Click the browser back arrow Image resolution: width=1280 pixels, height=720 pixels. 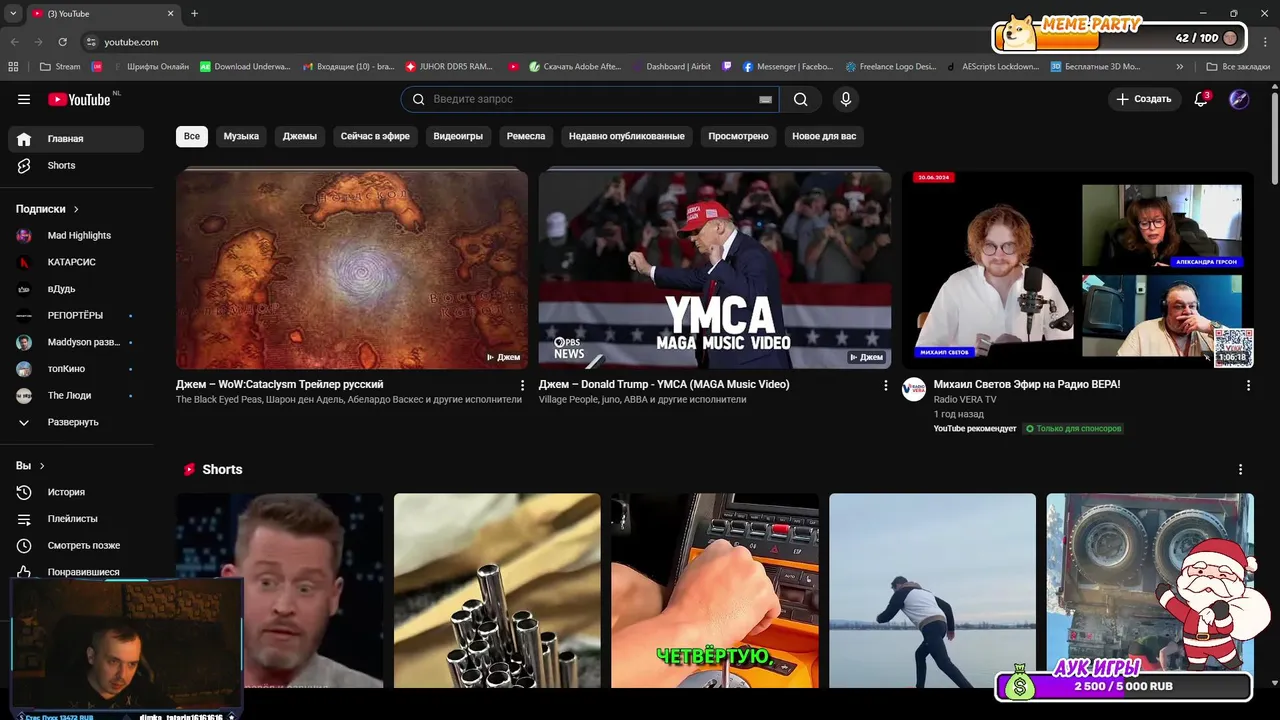pyautogui.click(x=15, y=42)
